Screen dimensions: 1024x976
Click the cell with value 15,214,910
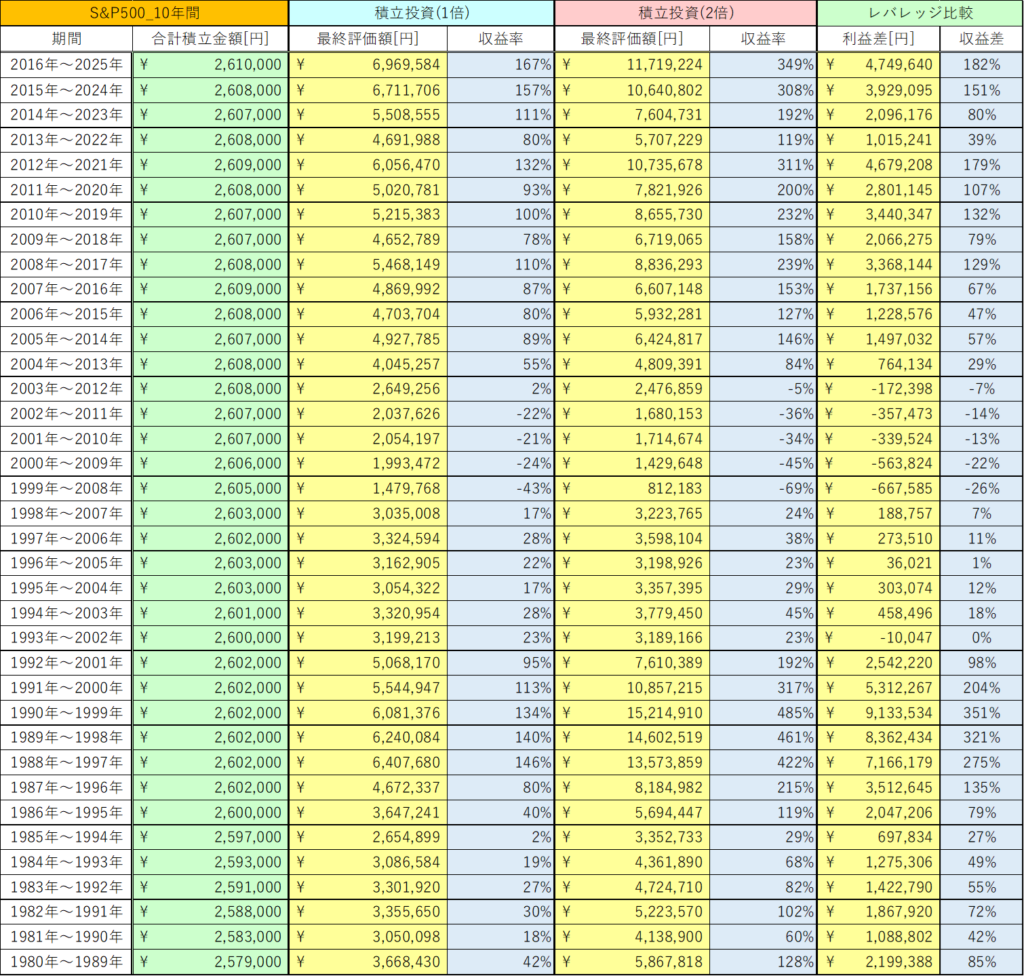632,713
